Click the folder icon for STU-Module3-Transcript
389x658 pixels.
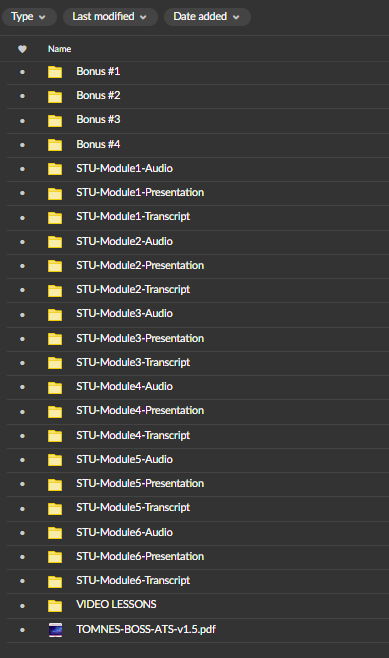tap(55, 363)
